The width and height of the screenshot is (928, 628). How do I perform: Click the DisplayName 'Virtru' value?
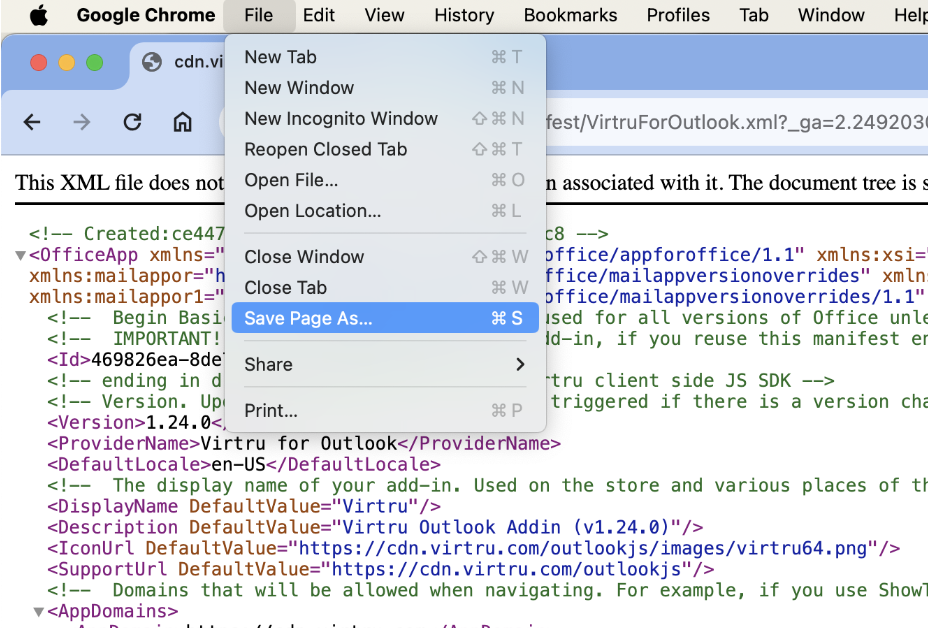[376, 506]
